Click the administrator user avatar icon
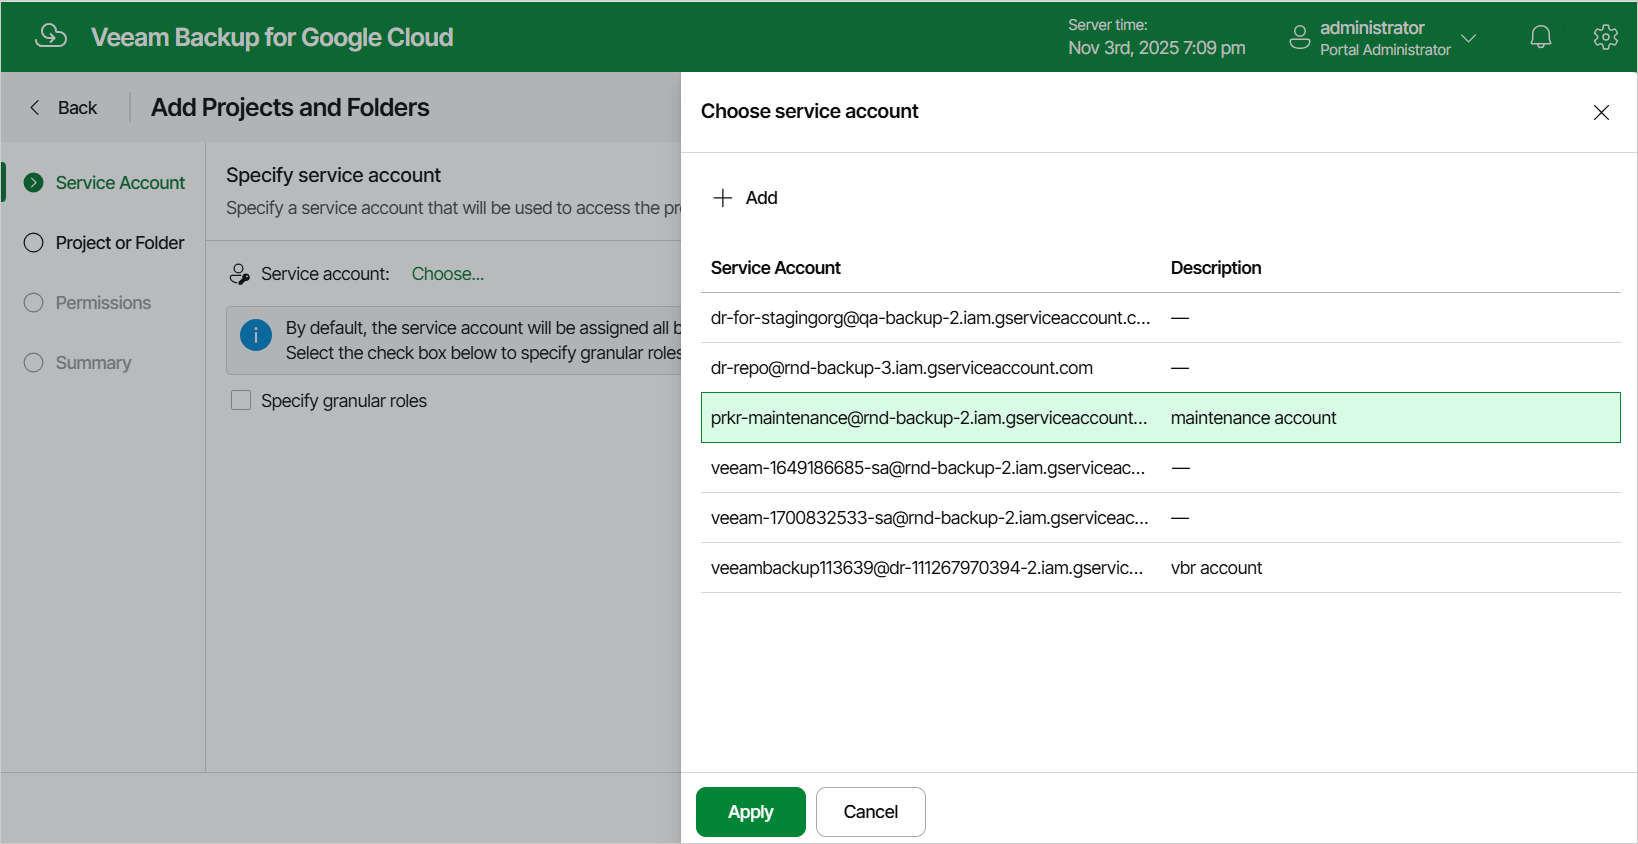1638x844 pixels. pos(1300,37)
